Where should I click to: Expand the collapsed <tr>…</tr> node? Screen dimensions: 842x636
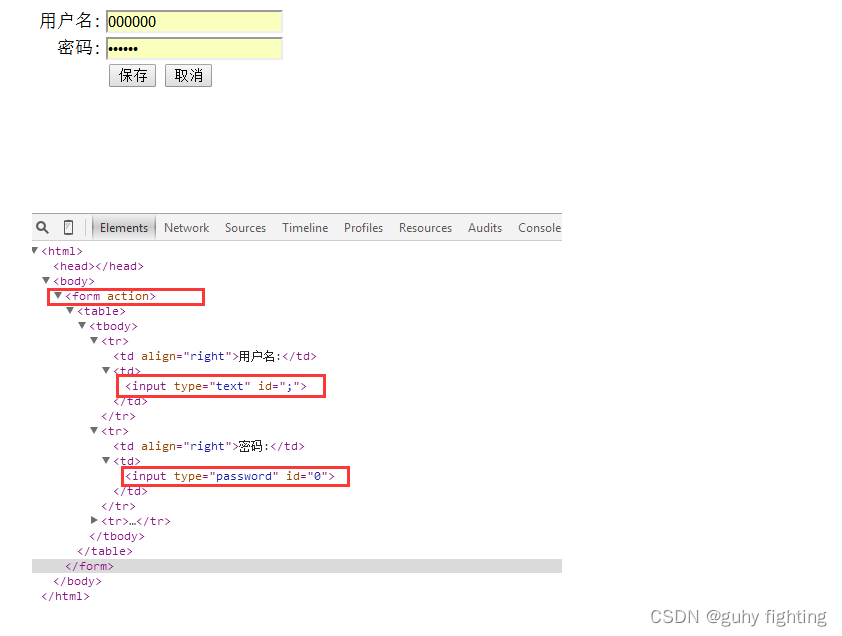(94, 521)
